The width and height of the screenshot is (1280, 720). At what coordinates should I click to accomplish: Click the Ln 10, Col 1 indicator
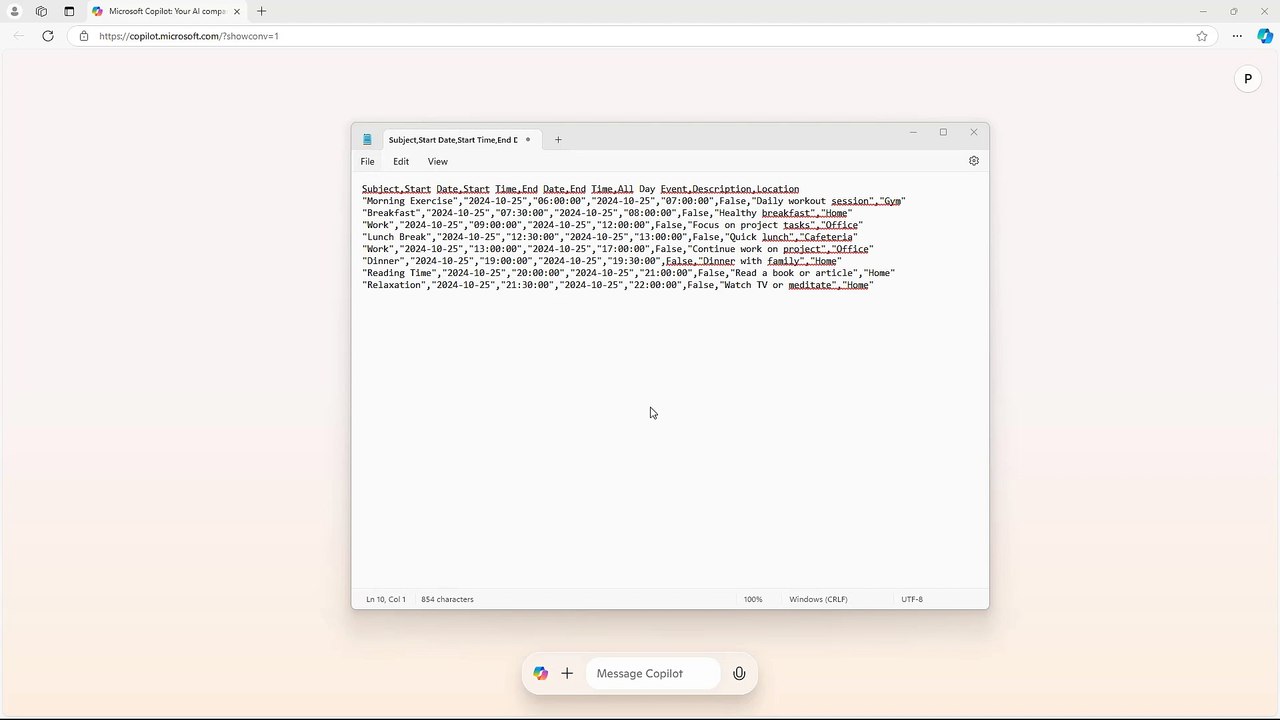tap(386, 599)
